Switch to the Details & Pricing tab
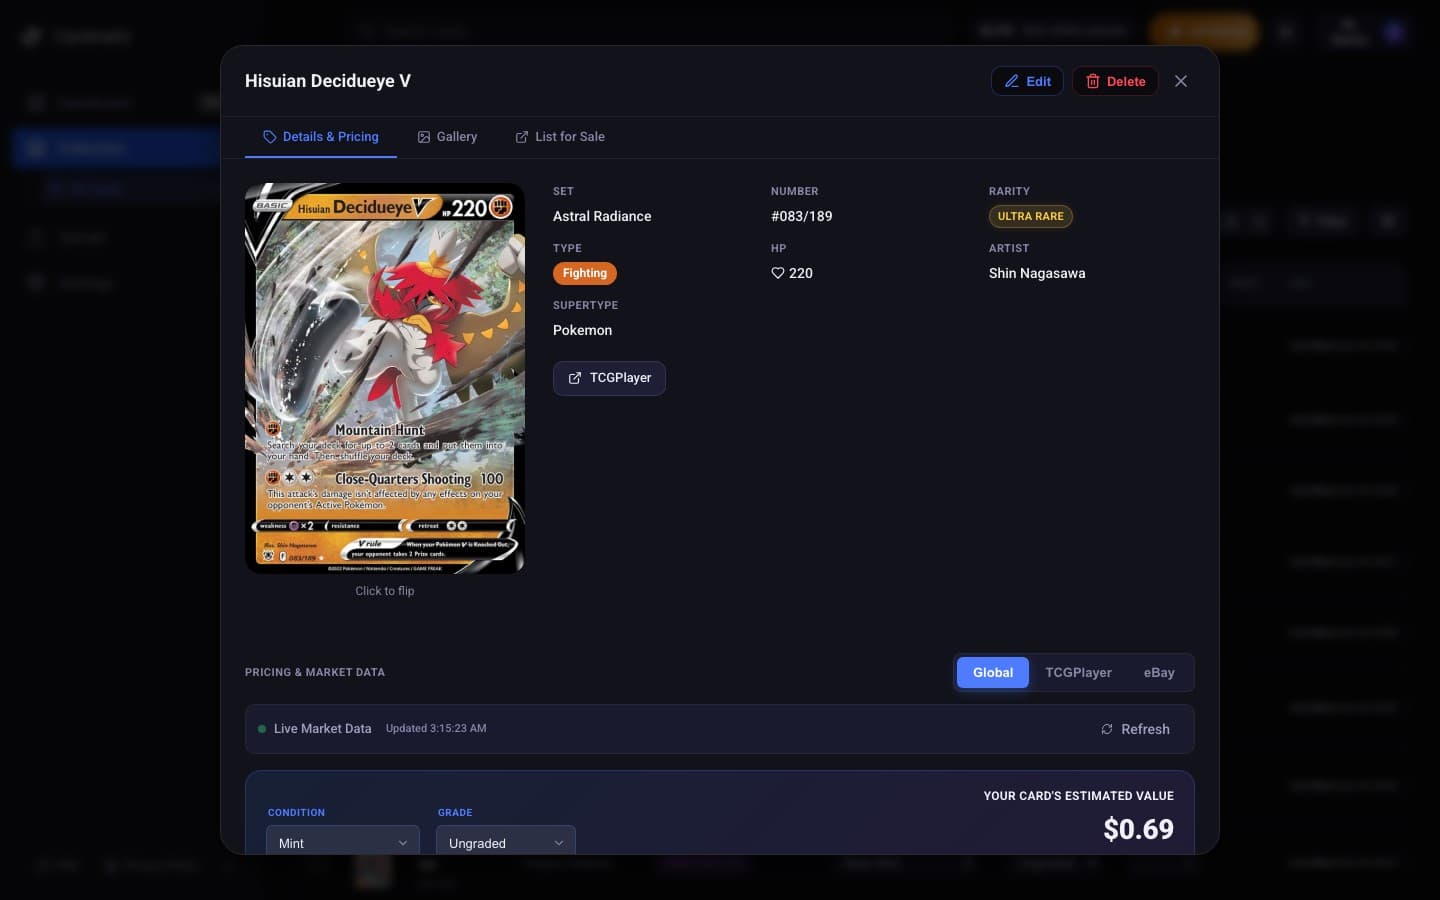The image size is (1440, 900). [321, 137]
